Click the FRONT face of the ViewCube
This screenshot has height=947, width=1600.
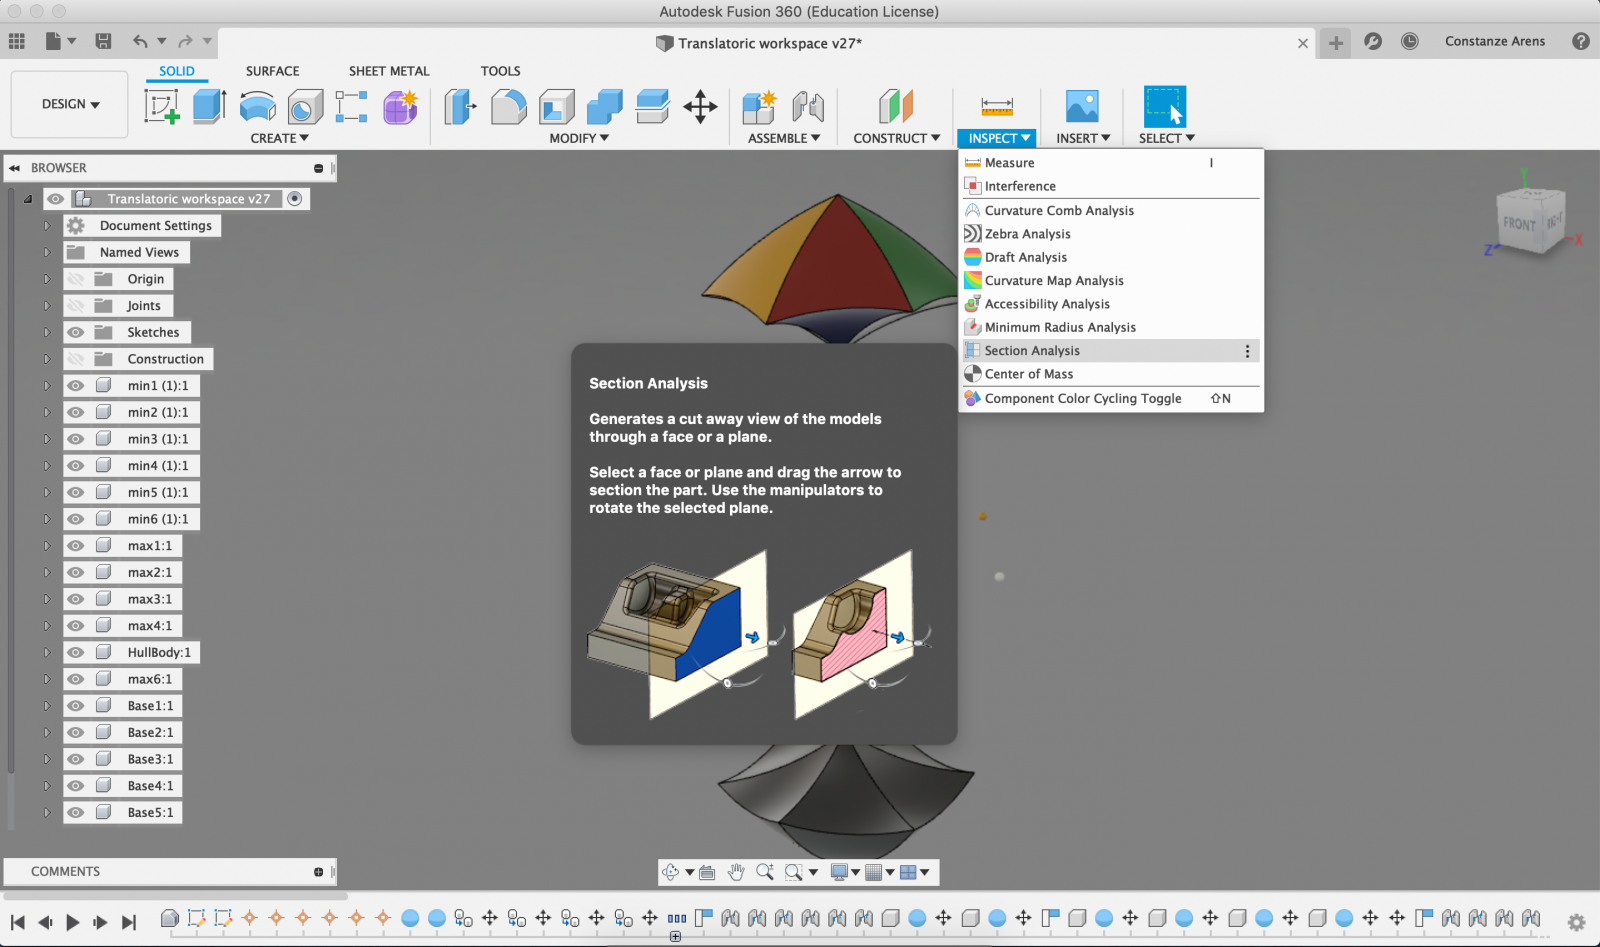tap(1520, 224)
